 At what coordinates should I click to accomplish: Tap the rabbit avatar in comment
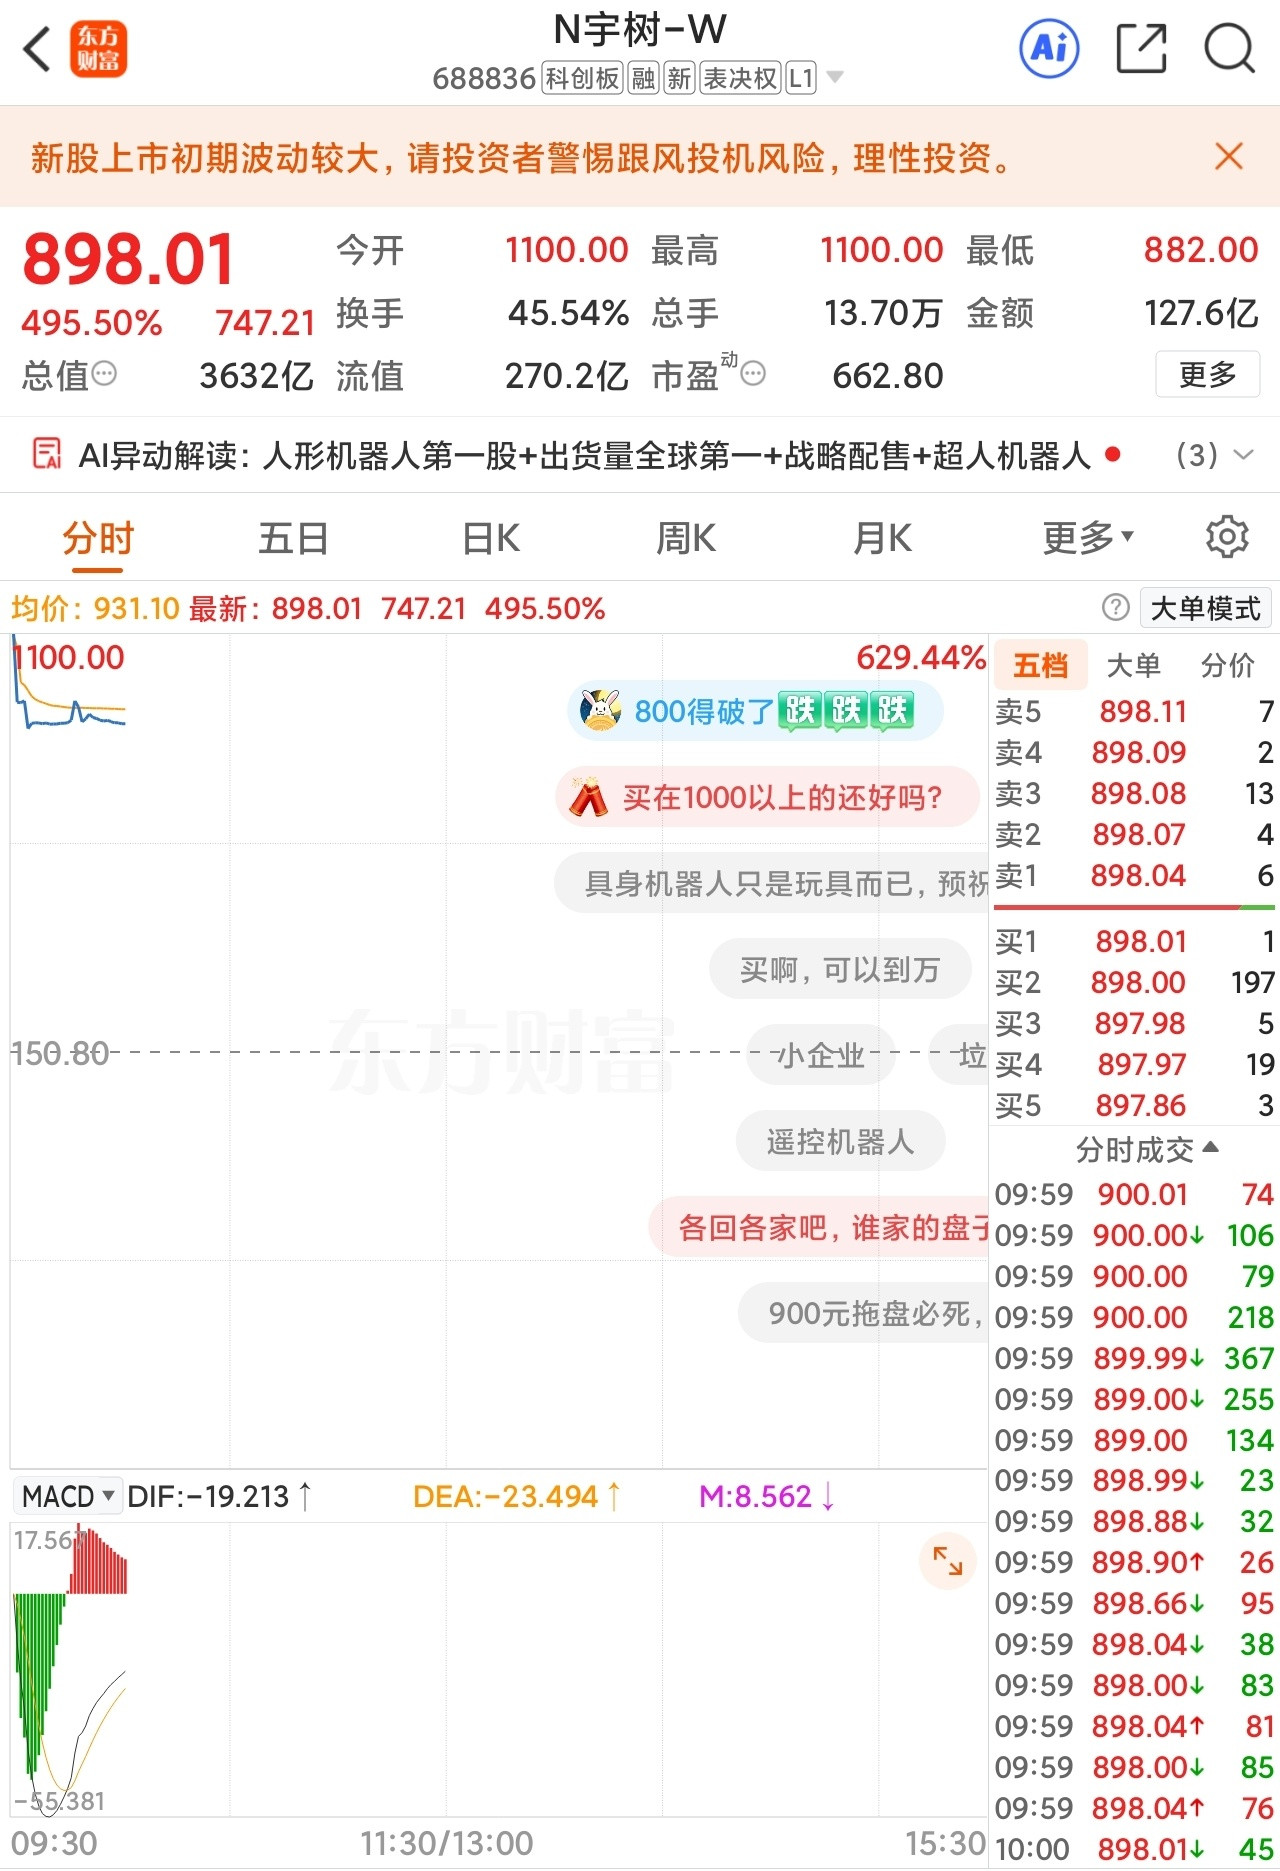[x=600, y=710]
